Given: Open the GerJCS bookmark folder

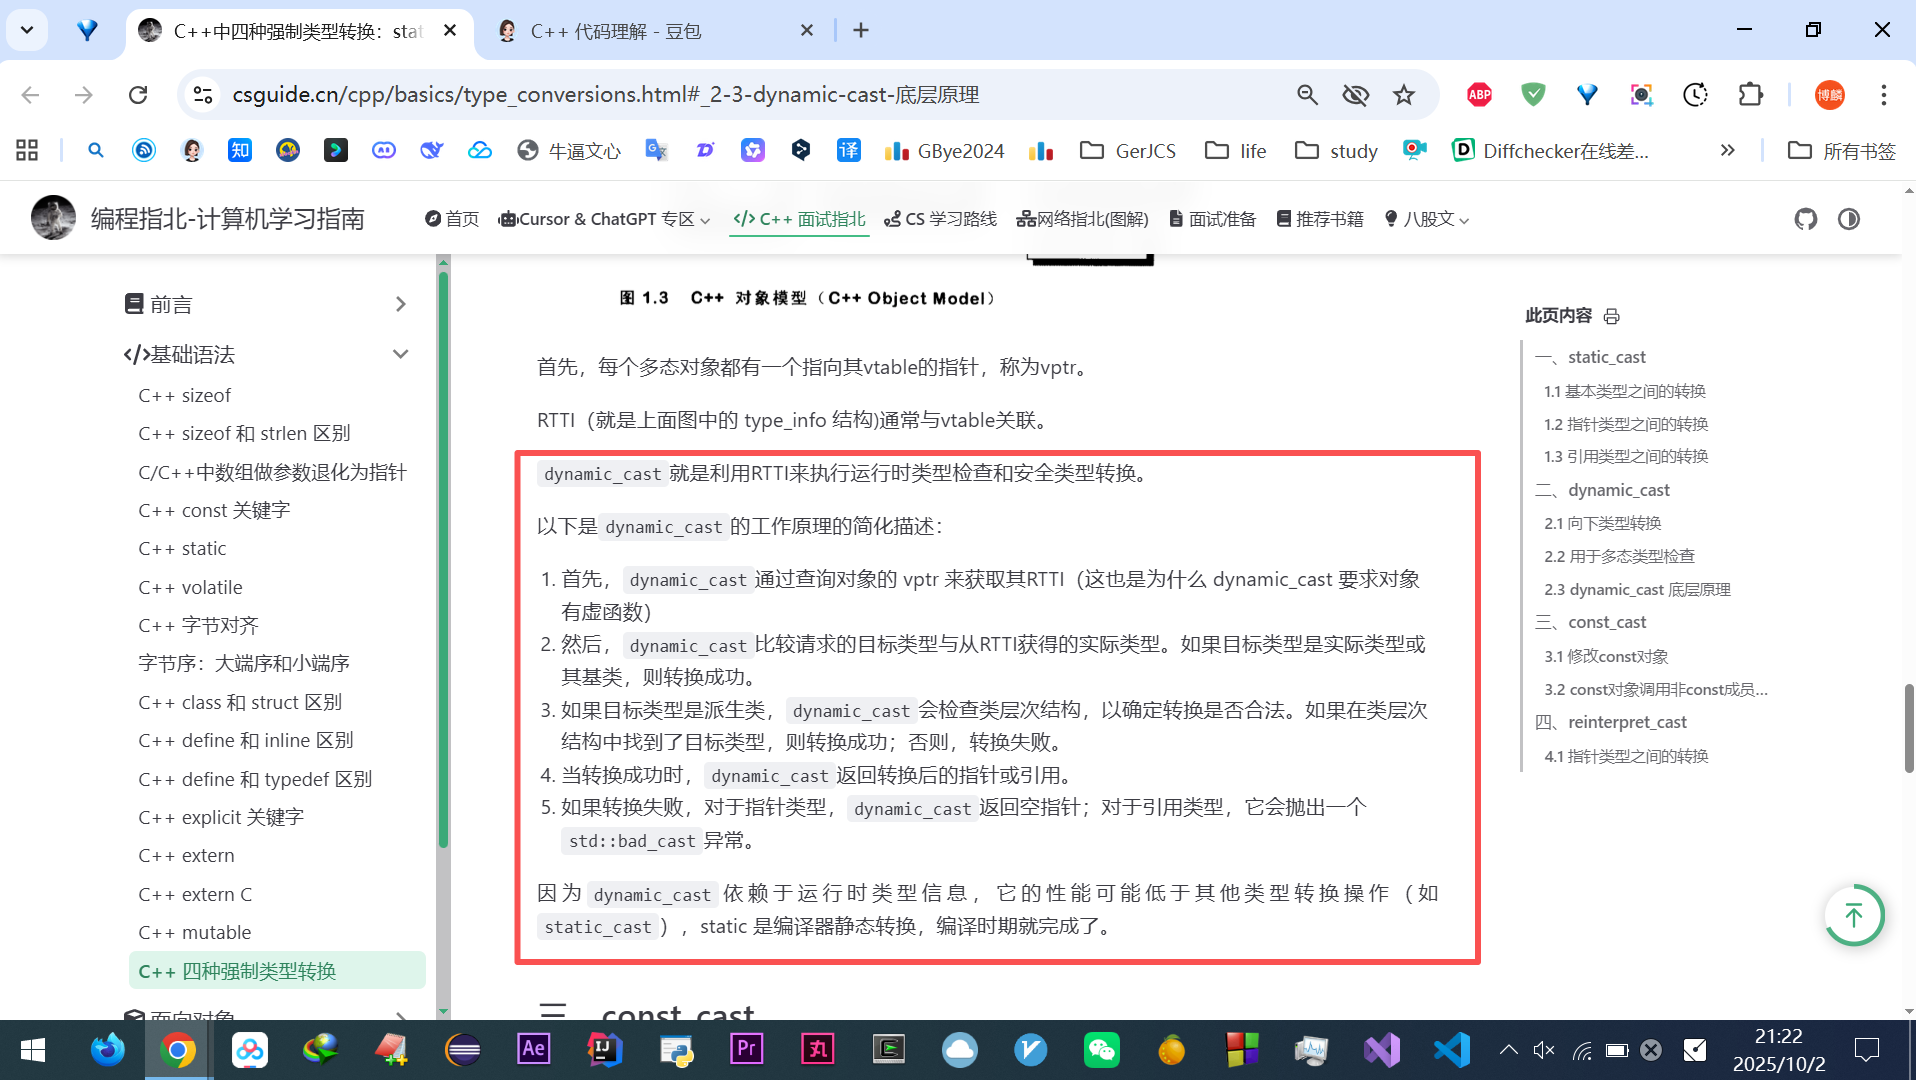Looking at the screenshot, I should (x=1128, y=150).
